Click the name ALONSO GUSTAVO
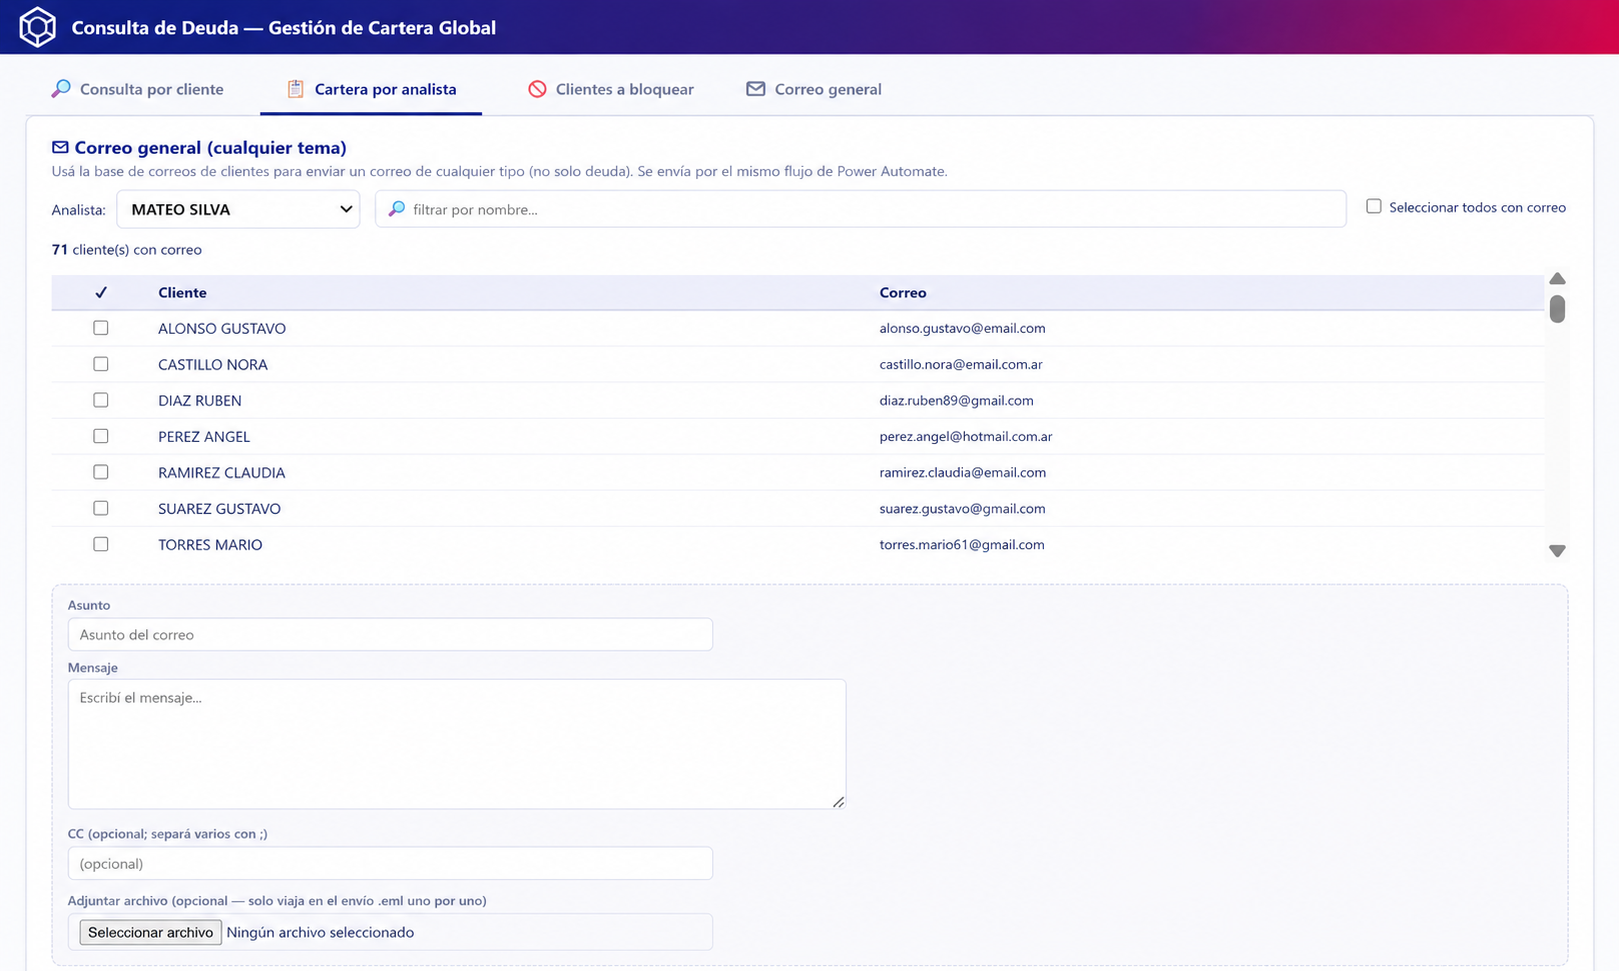The height and width of the screenshot is (971, 1619). [222, 328]
